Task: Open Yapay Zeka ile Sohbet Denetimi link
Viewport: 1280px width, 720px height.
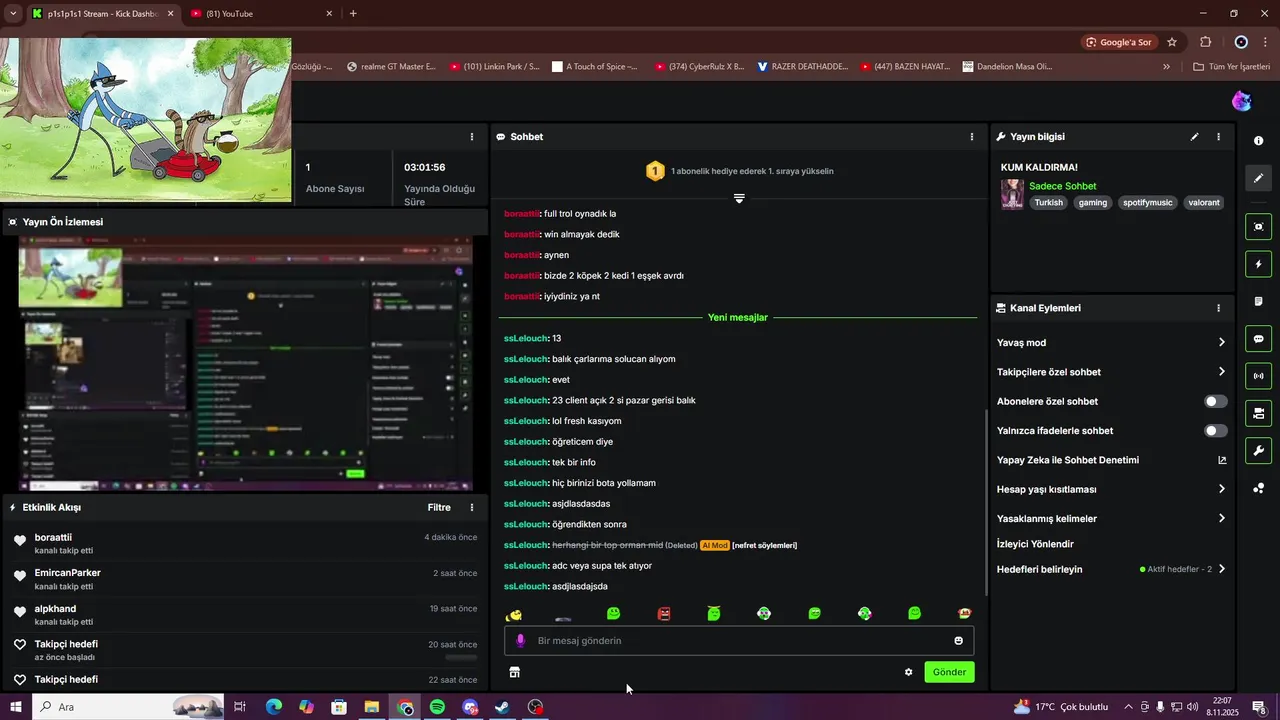Action: pyautogui.click(x=1111, y=460)
